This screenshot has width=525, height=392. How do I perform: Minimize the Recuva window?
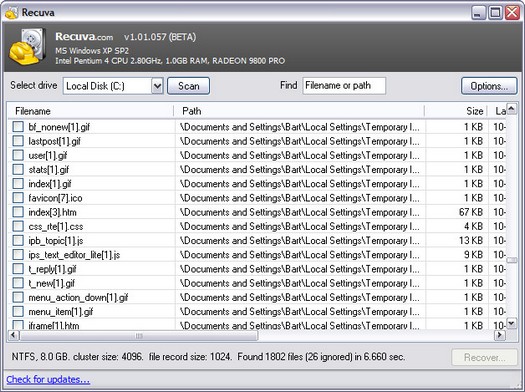(x=478, y=13)
